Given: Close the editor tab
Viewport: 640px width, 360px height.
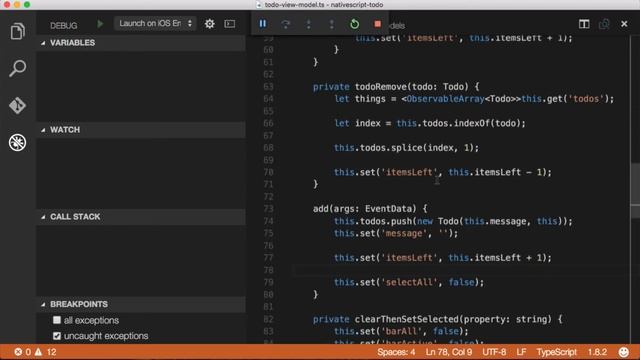Looking at the screenshot, I should pos(624,24).
